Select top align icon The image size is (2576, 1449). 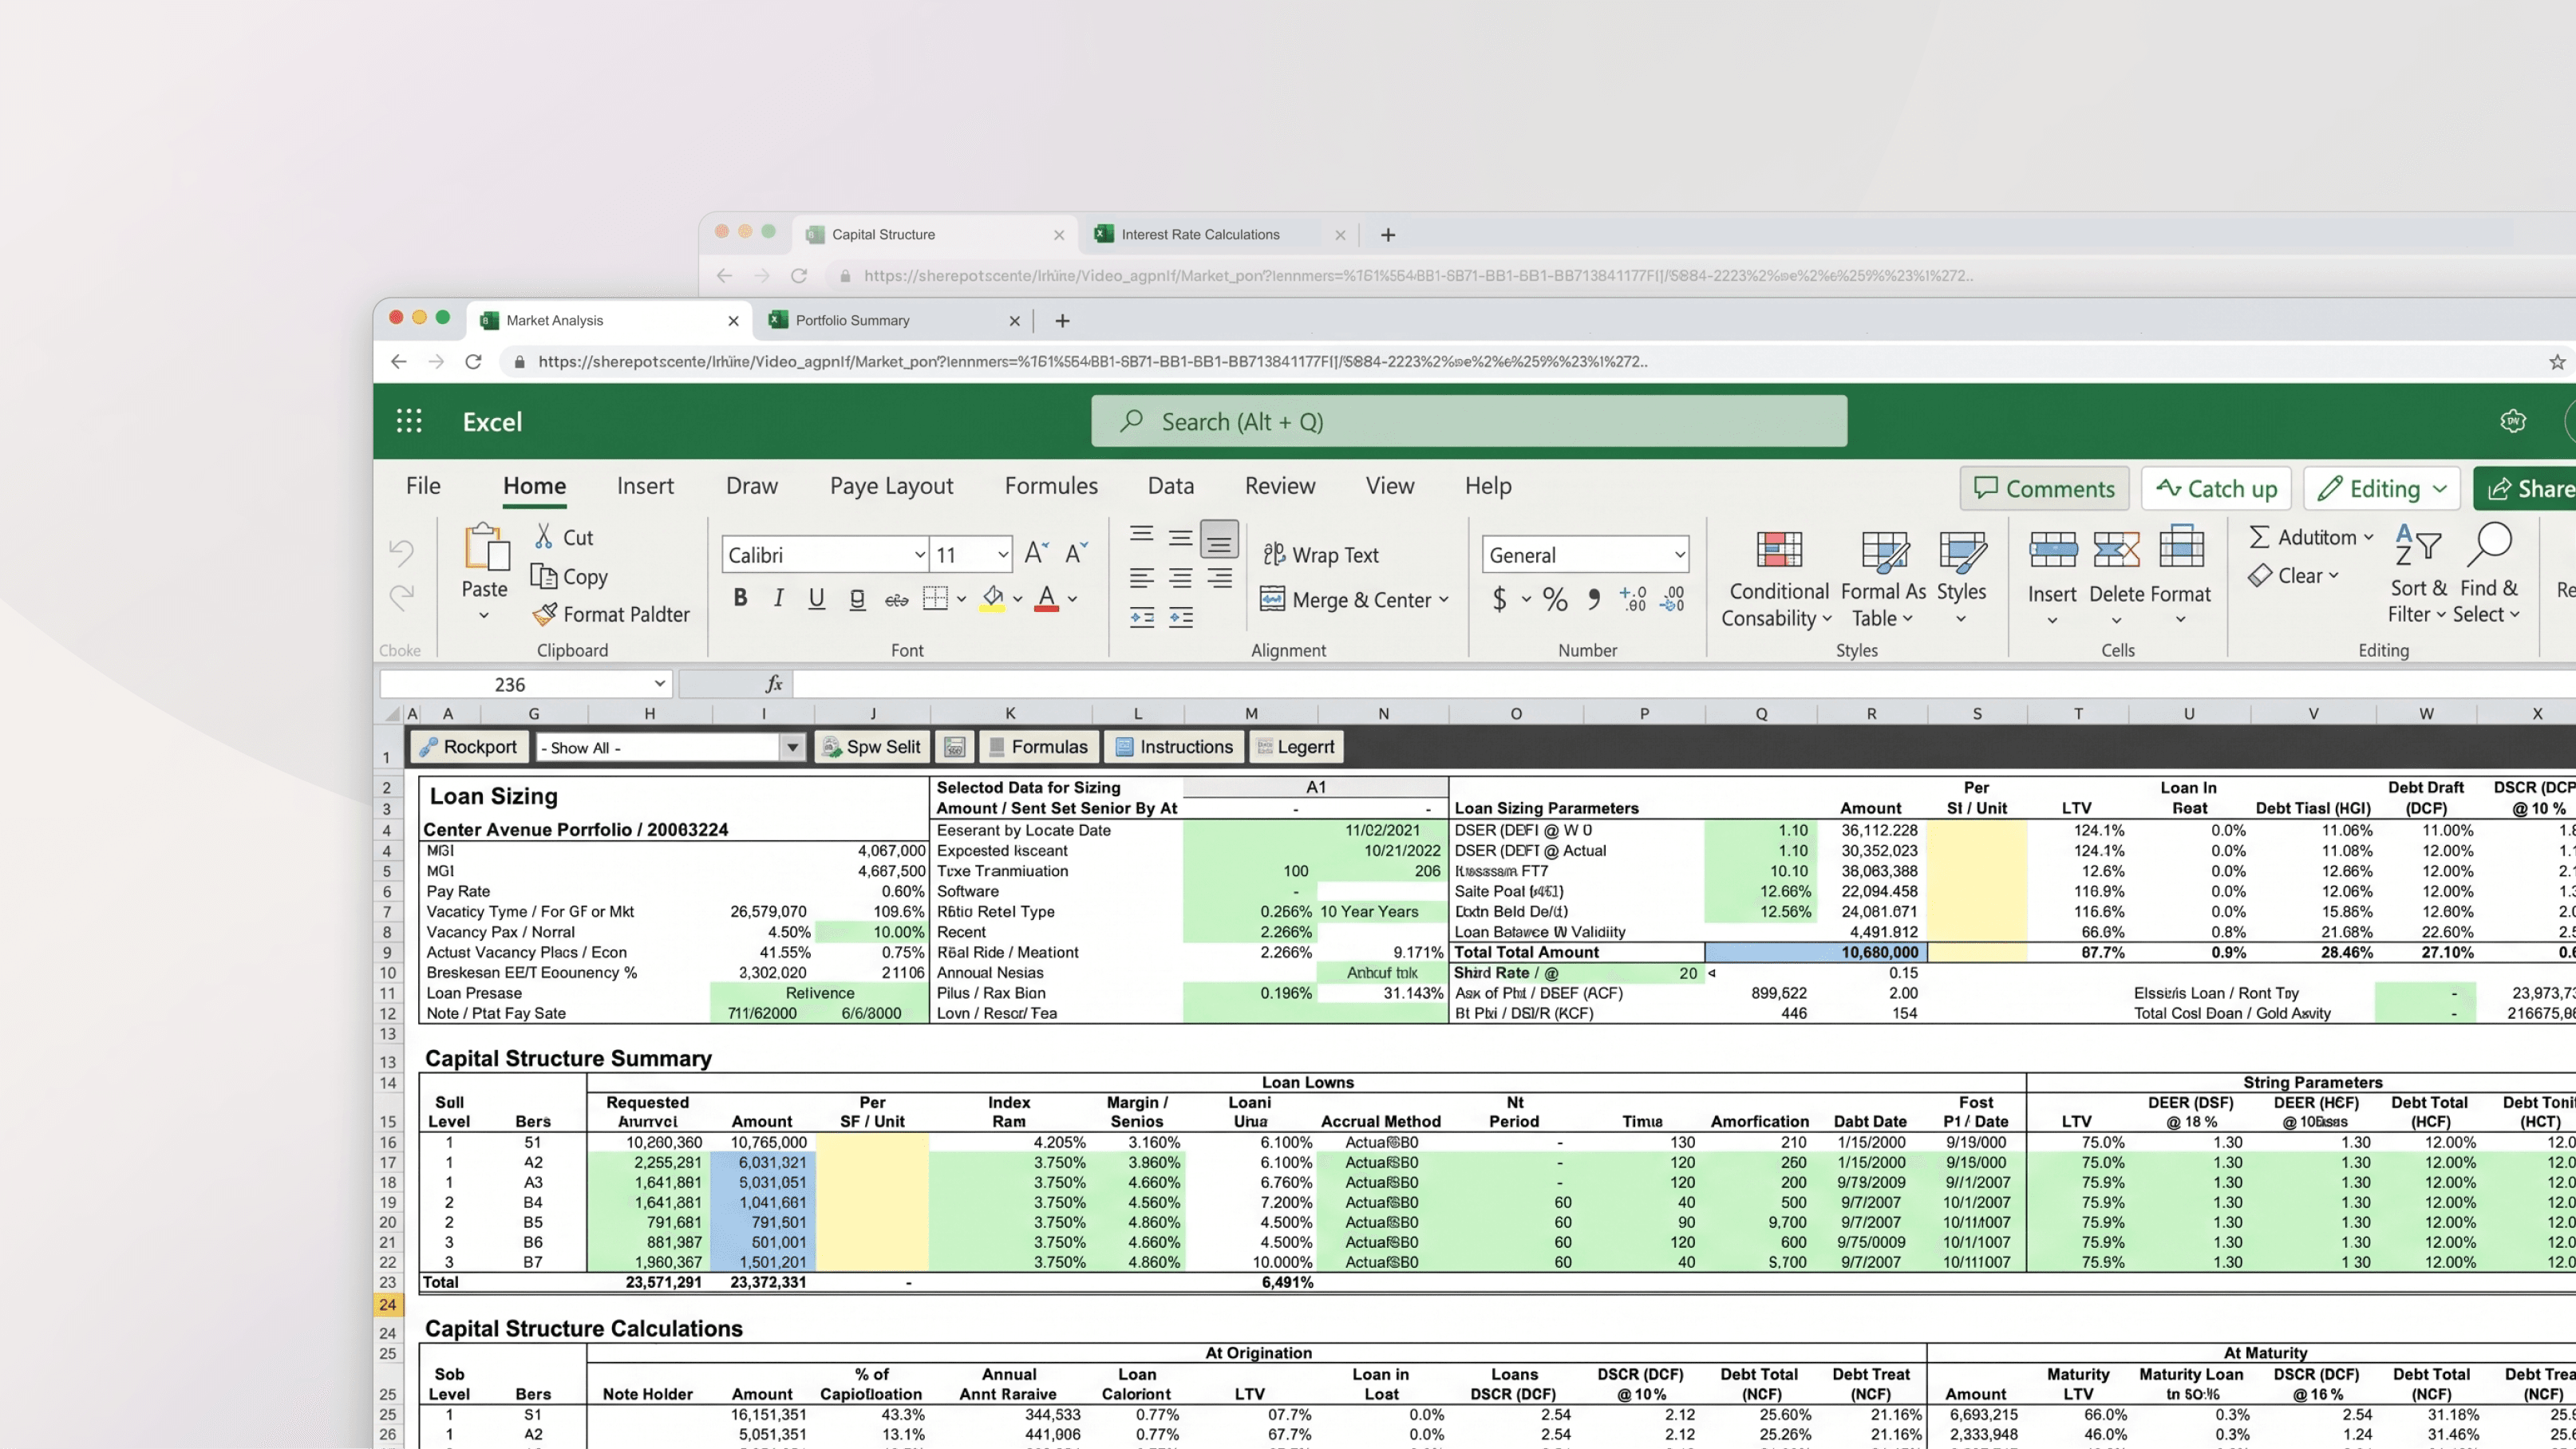coord(1141,536)
